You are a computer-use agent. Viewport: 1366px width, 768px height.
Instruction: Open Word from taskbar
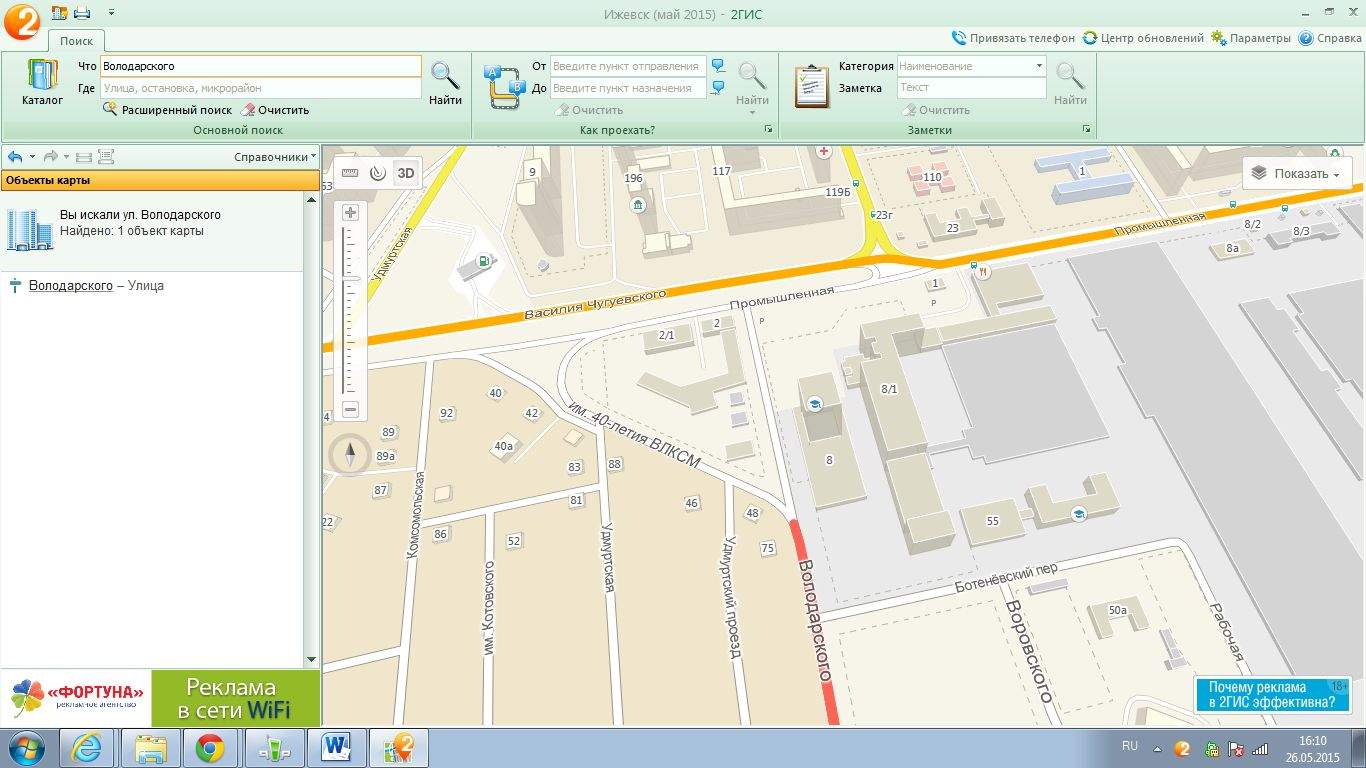(334, 748)
